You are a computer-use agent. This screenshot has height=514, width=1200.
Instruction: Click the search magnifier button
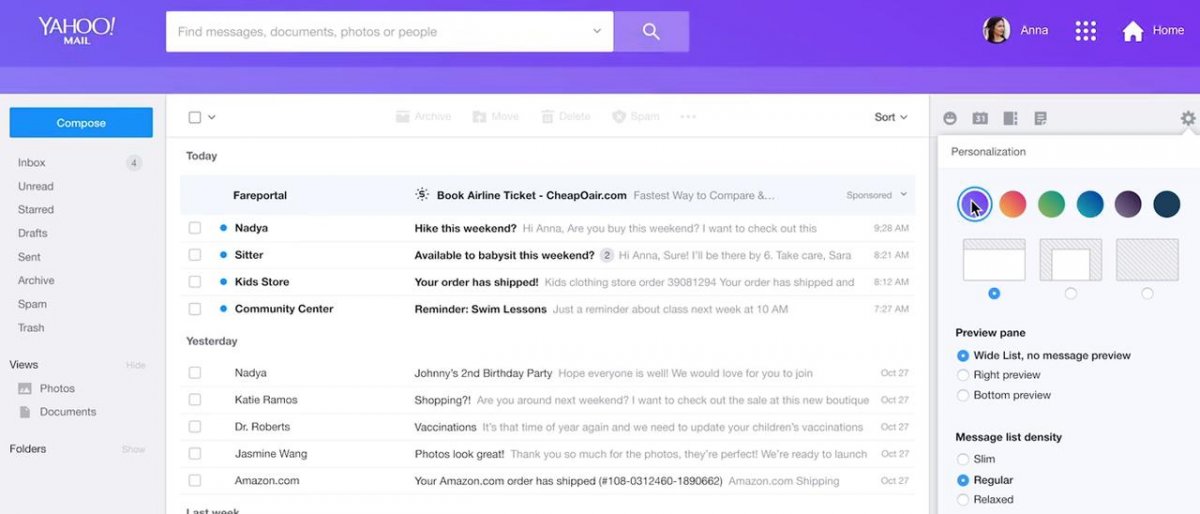651,32
